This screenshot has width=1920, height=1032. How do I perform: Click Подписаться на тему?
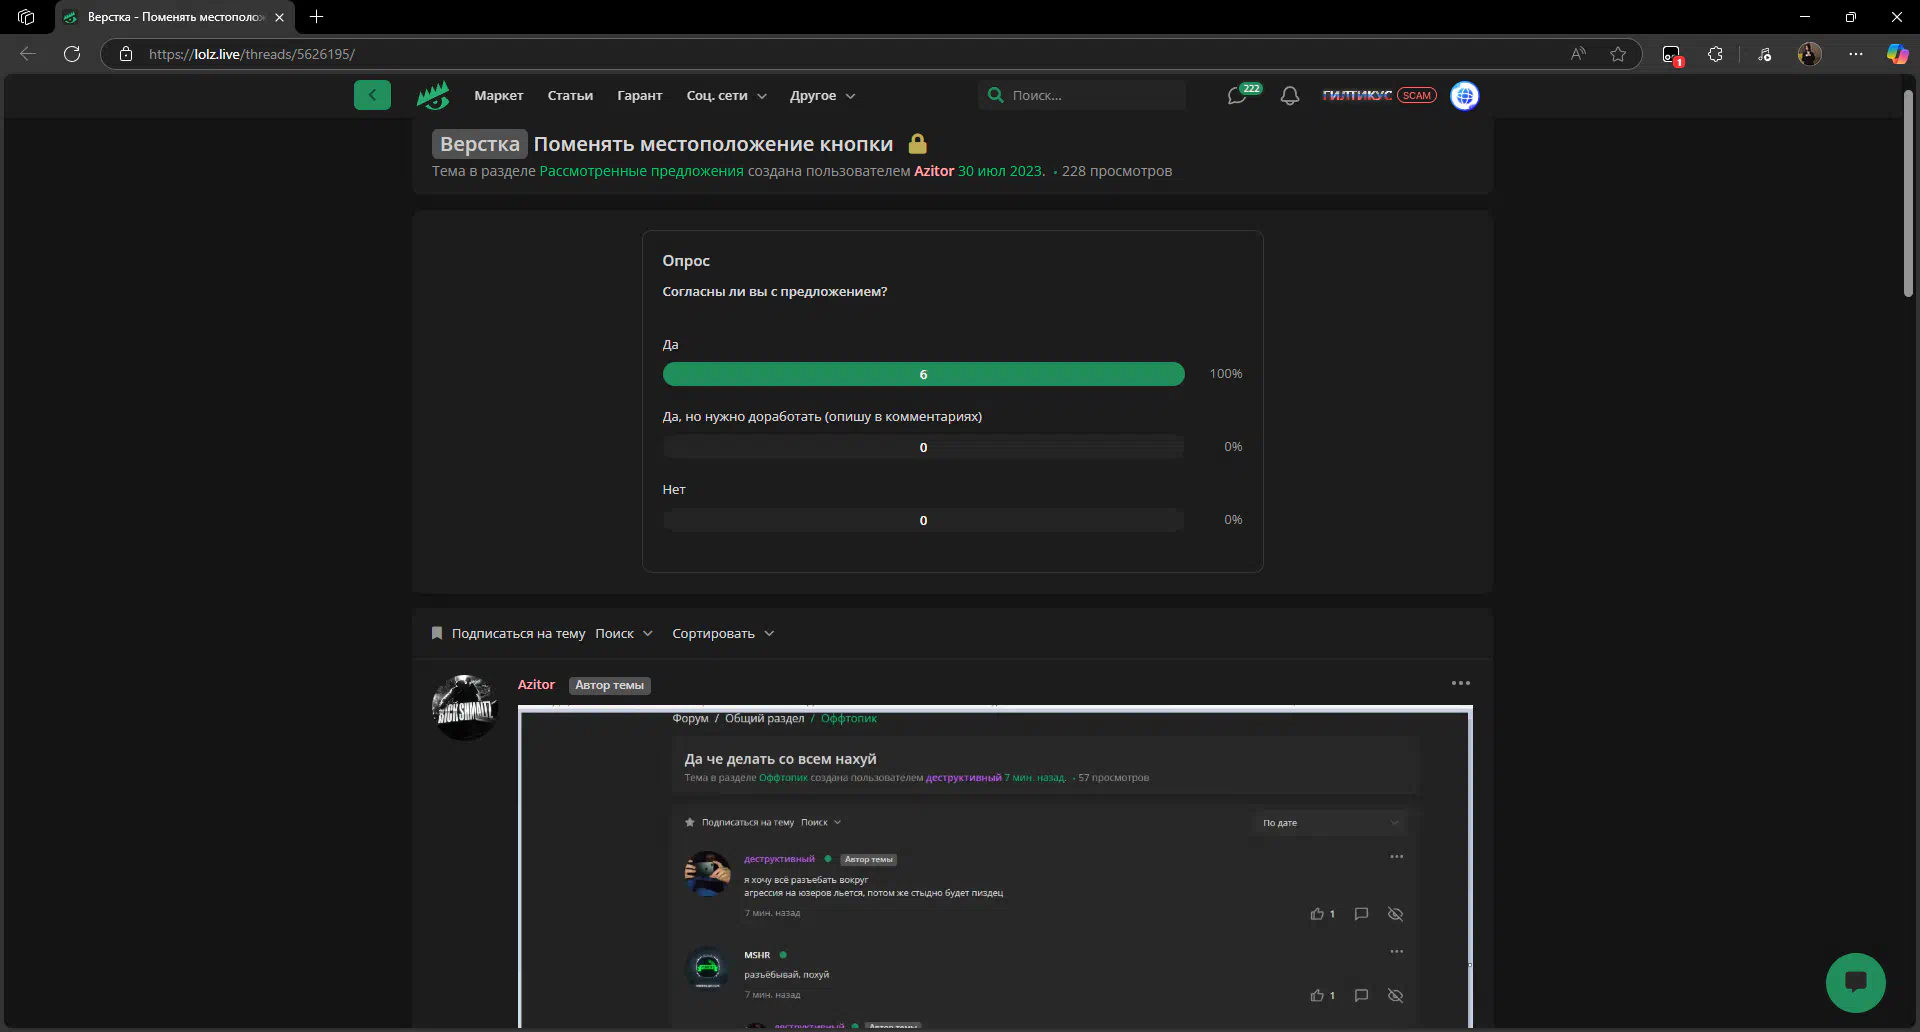pyautogui.click(x=518, y=633)
